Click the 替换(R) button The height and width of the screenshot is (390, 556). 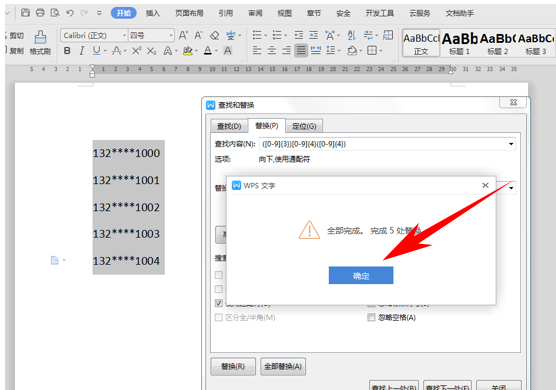[233, 366]
